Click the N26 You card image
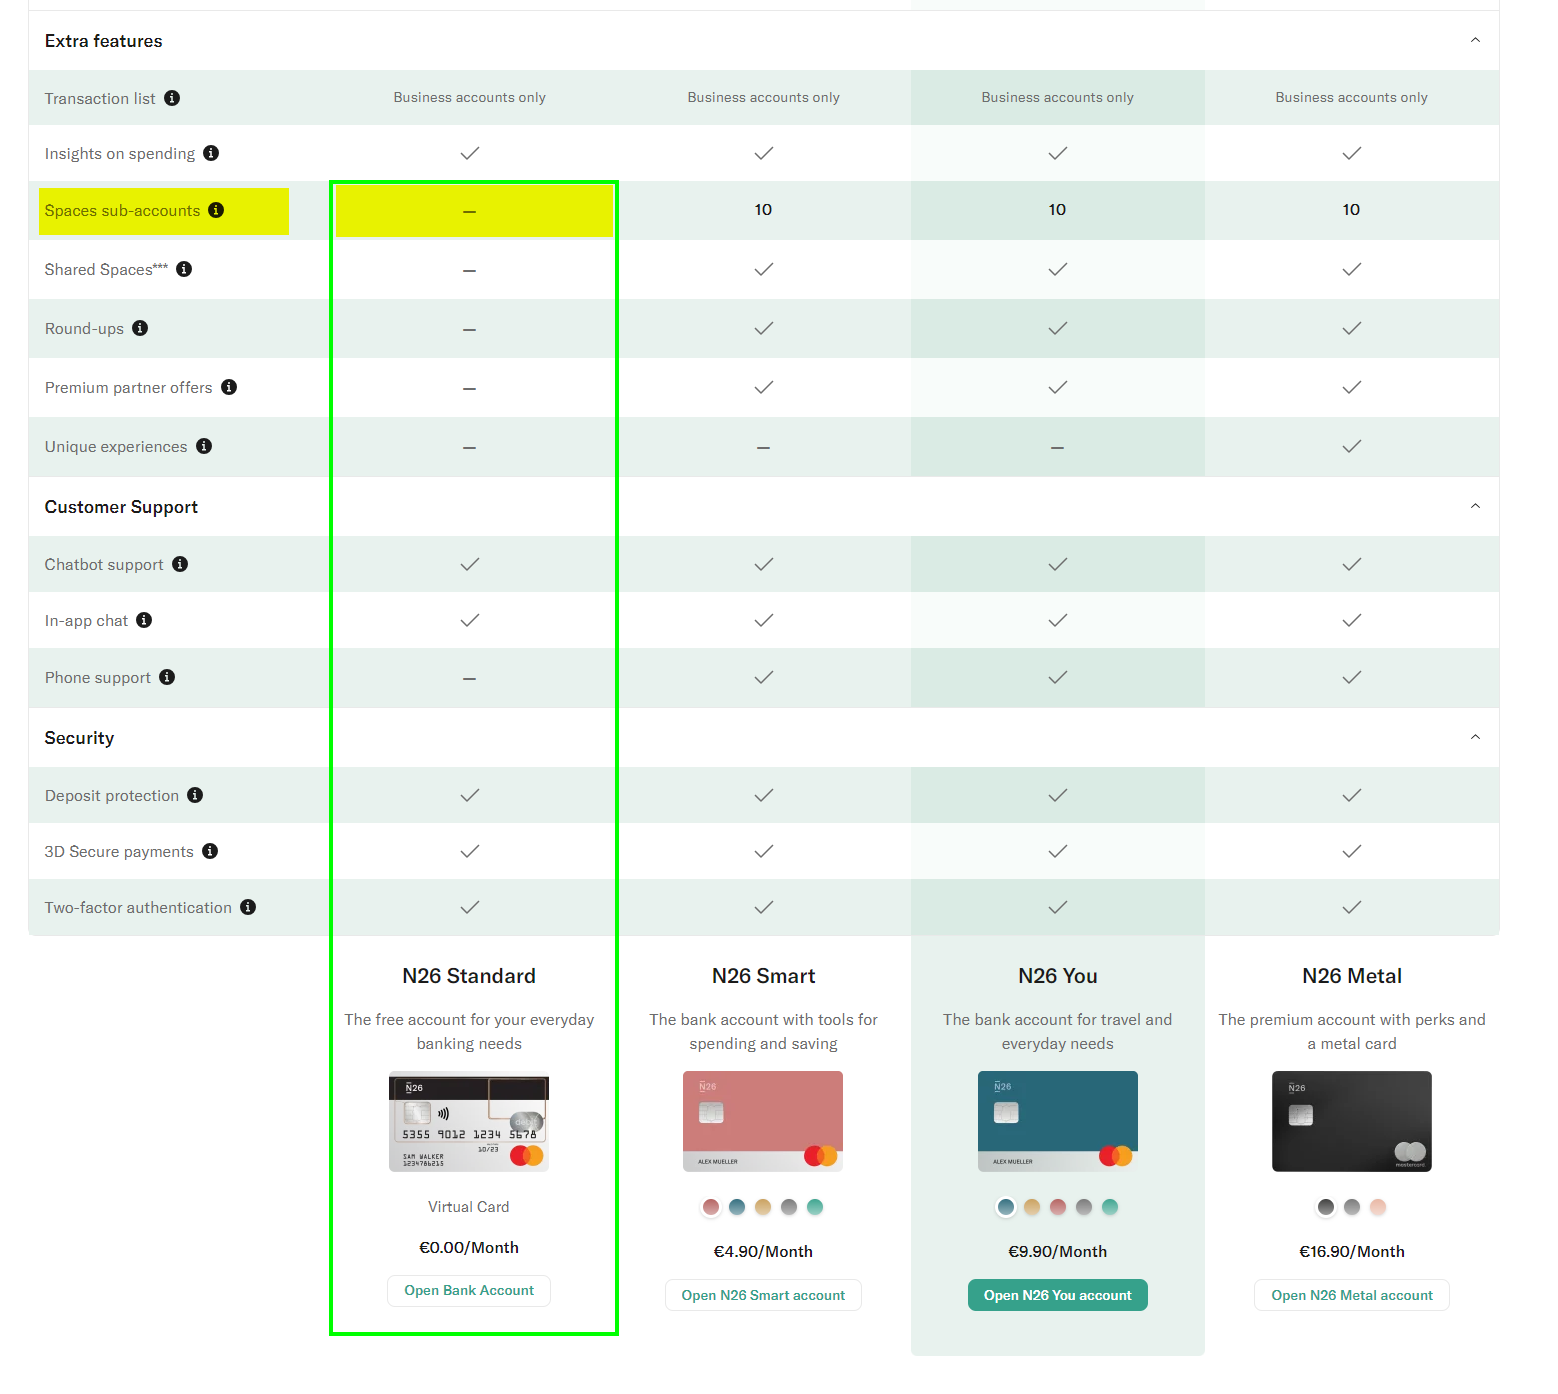Image resolution: width=1558 pixels, height=1394 pixels. pos(1058,1121)
